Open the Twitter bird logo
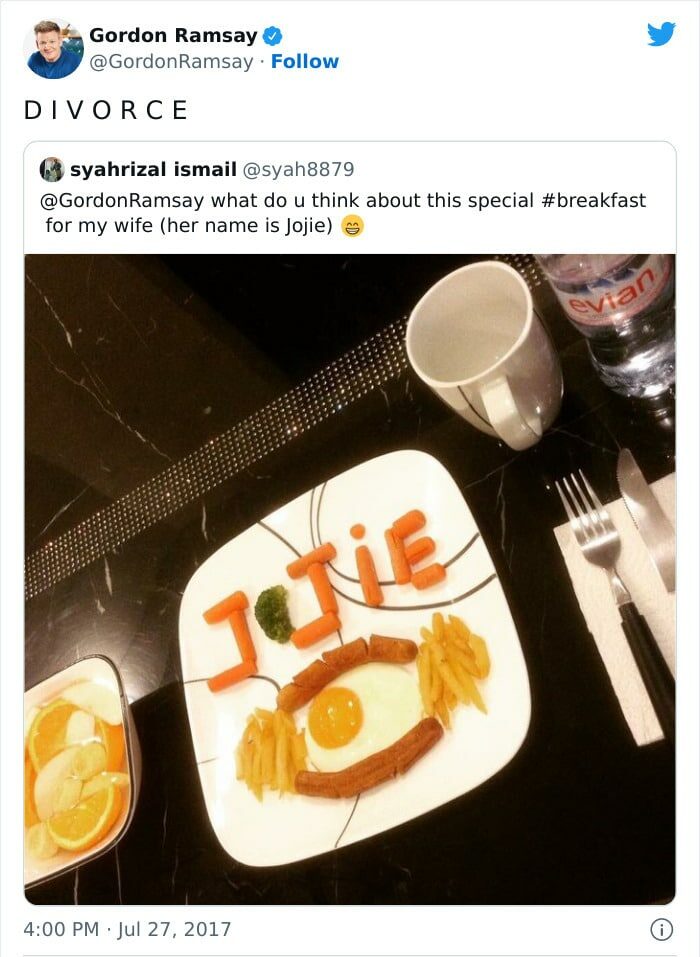 pyautogui.click(x=662, y=34)
